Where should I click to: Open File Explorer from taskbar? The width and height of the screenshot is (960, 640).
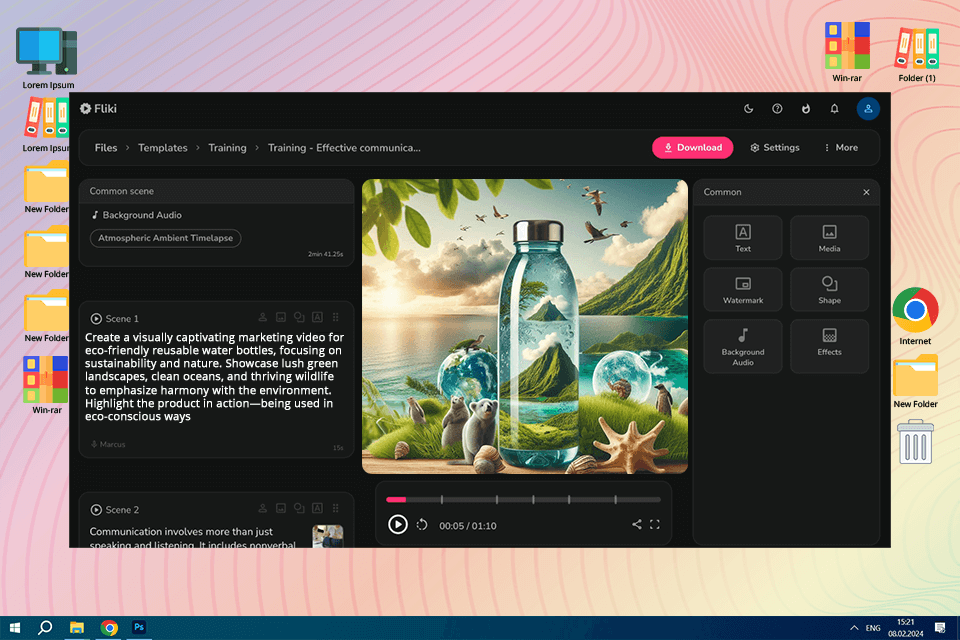[77, 627]
